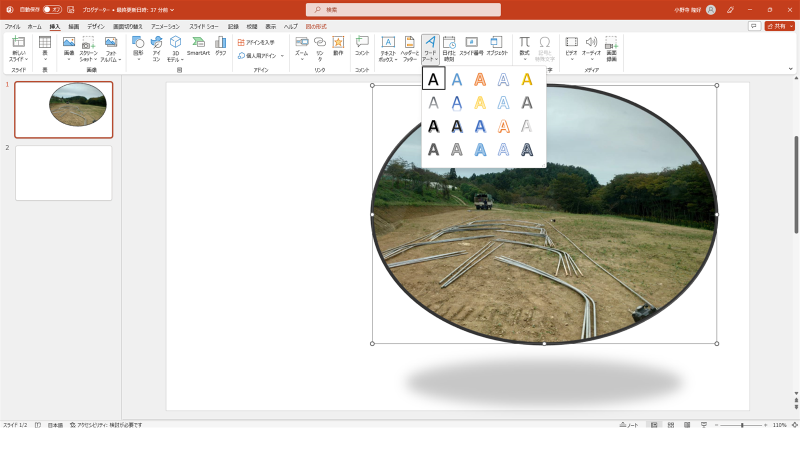Click アドインを入手 (Get Add-ins) button

pos(256,42)
